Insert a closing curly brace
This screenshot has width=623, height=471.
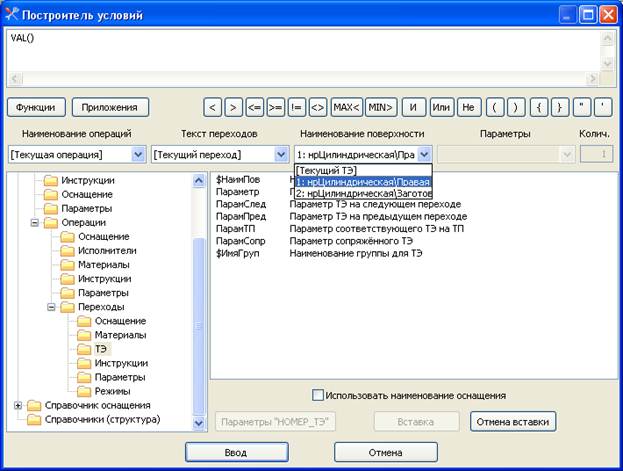pyautogui.click(x=560, y=107)
